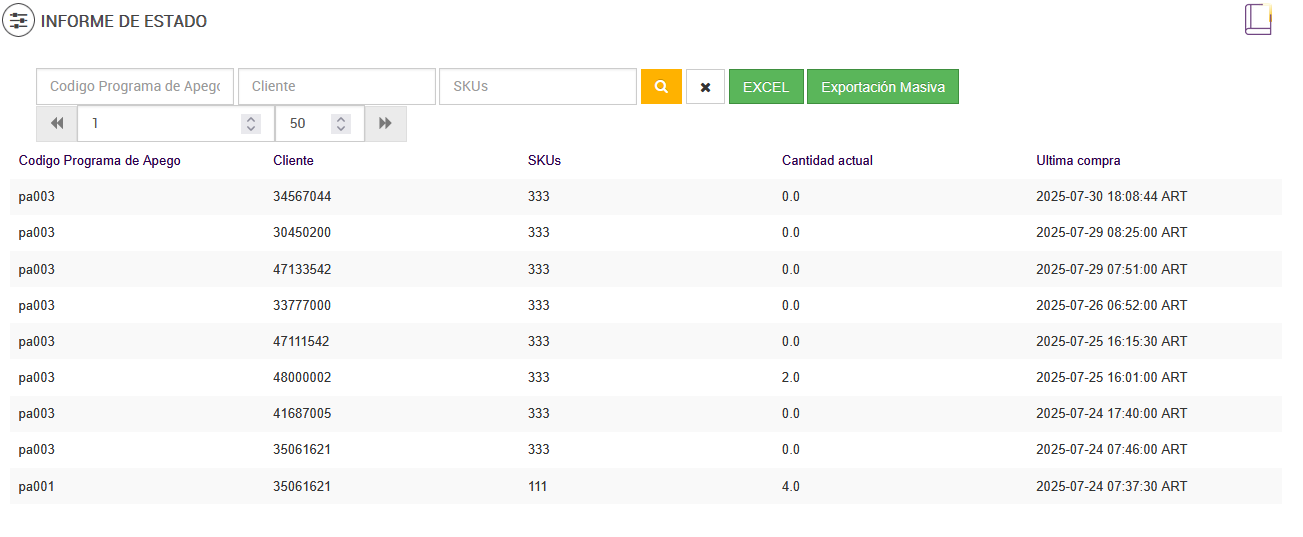Click into the Cliente filter field
Screen dimensions: 1303x537
(x=336, y=87)
